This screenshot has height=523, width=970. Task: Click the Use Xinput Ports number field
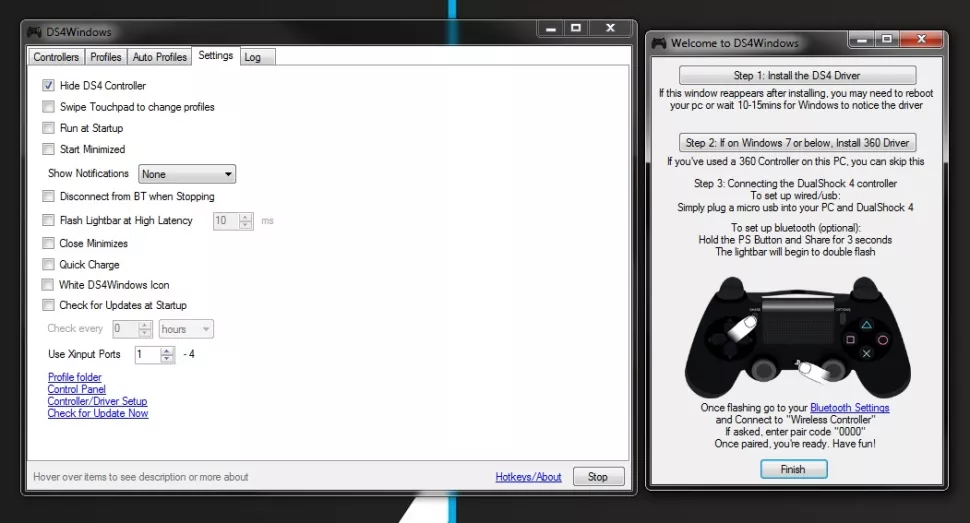(x=148, y=354)
